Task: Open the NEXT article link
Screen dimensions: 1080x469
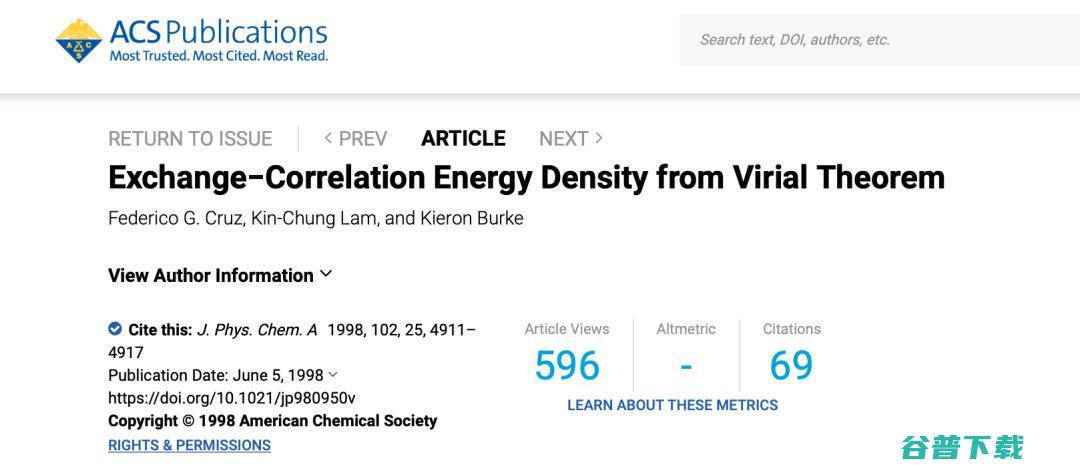Action: pyautogui.click(x=571, y=138)
